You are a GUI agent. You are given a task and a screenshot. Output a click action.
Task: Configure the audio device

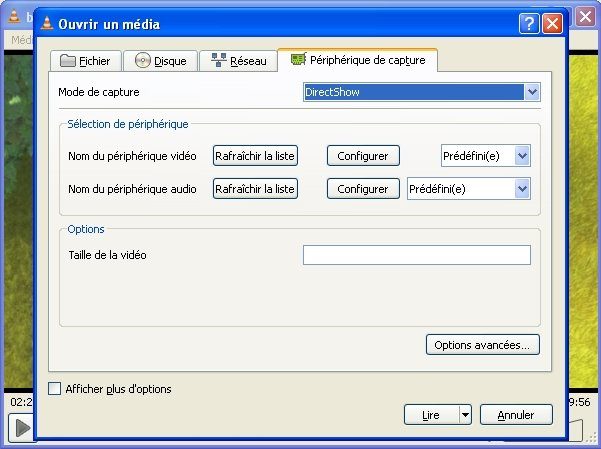coord(363,189)
